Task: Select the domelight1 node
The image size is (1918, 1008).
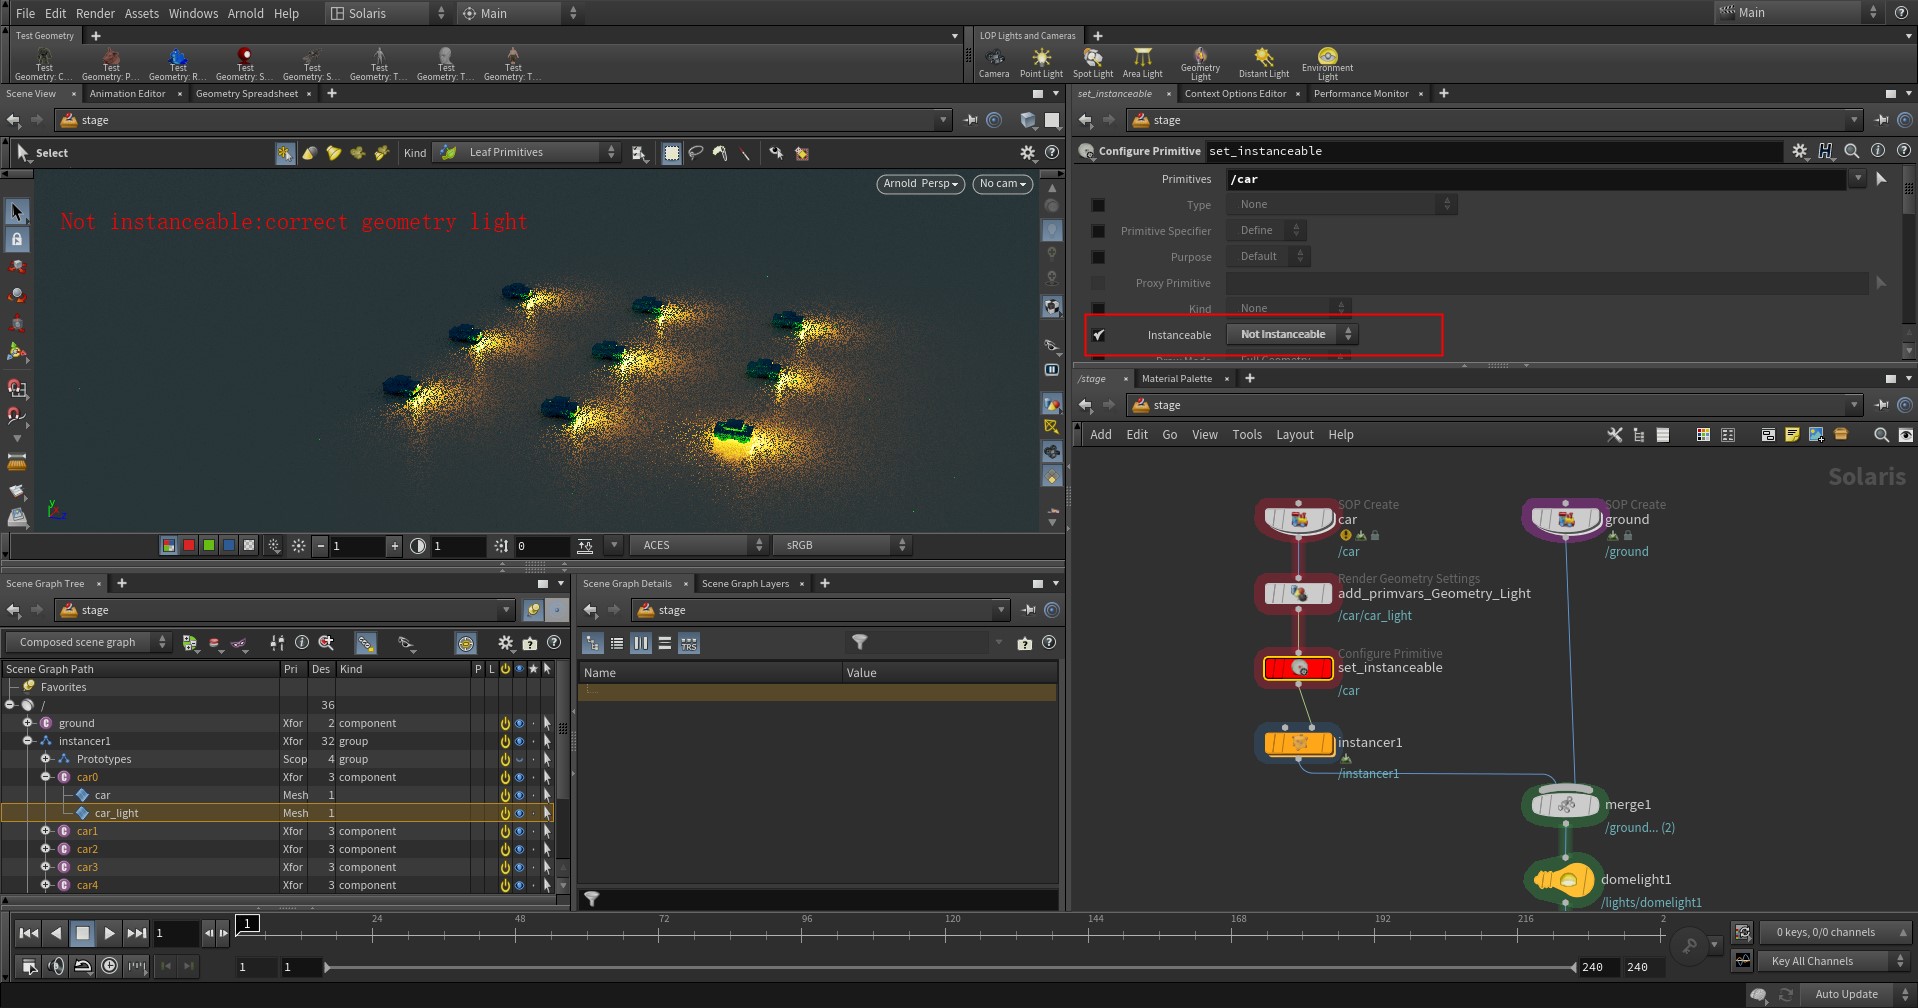Action: click(1565, 880)
